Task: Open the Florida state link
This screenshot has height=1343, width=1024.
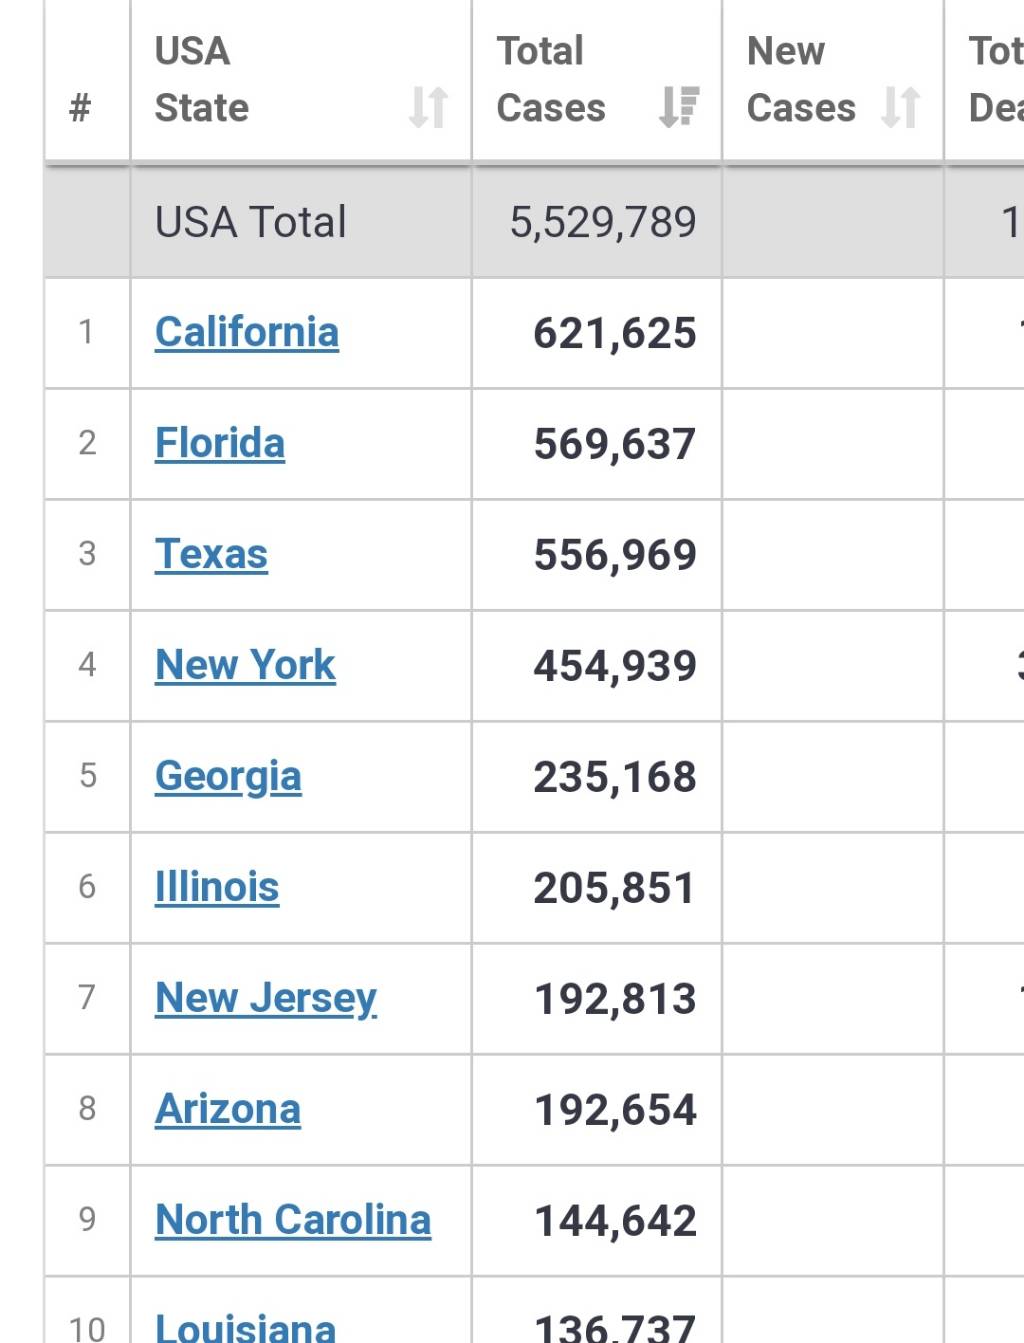Action: click(220, 443)
